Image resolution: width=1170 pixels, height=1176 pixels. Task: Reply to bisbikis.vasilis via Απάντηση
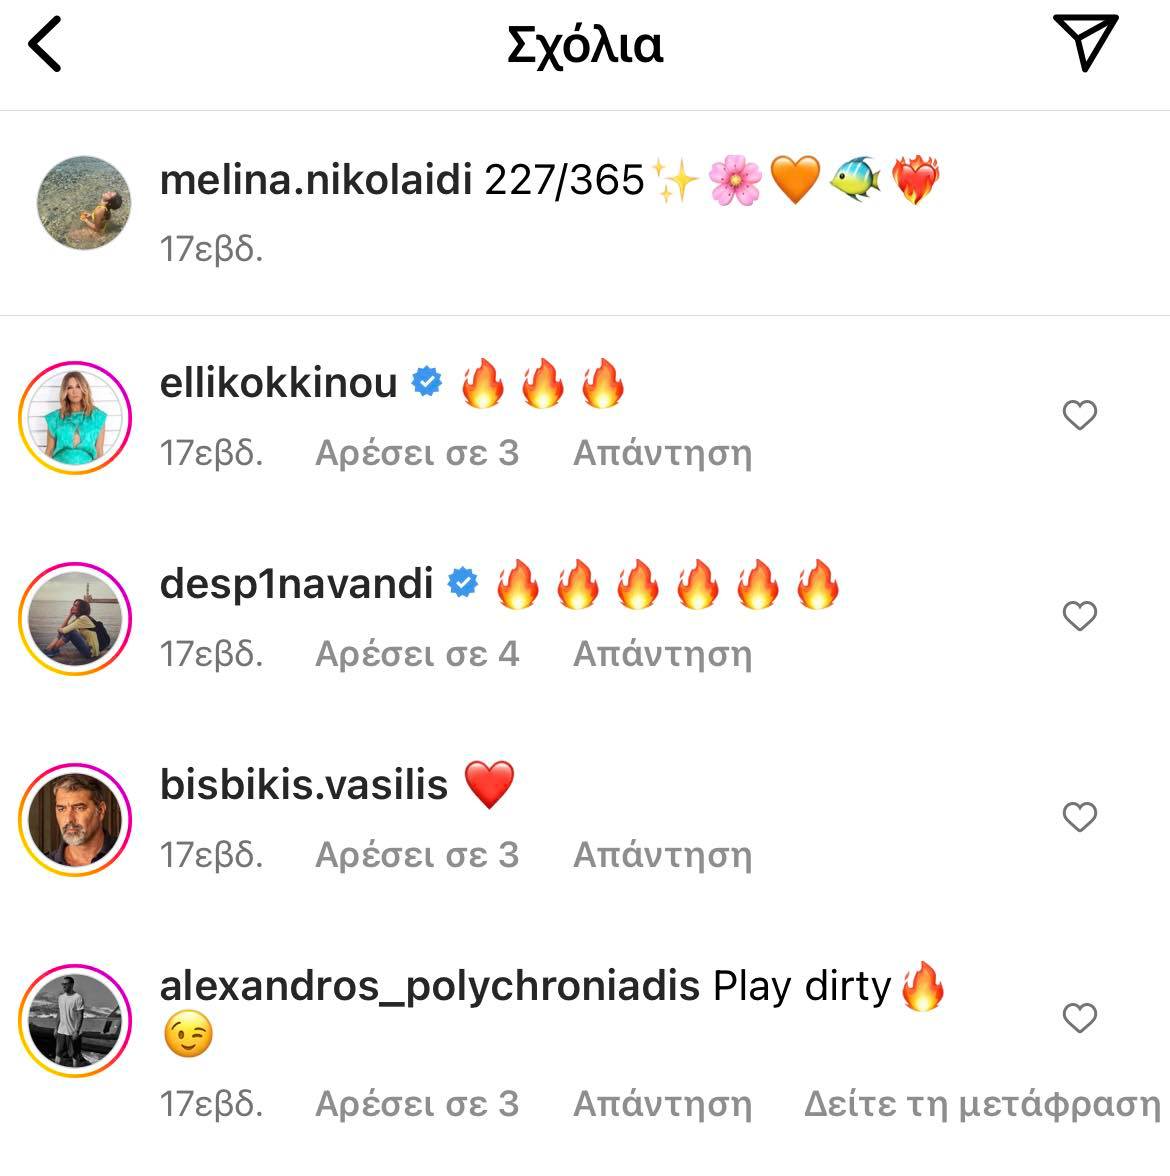click(x=662, y=856)
